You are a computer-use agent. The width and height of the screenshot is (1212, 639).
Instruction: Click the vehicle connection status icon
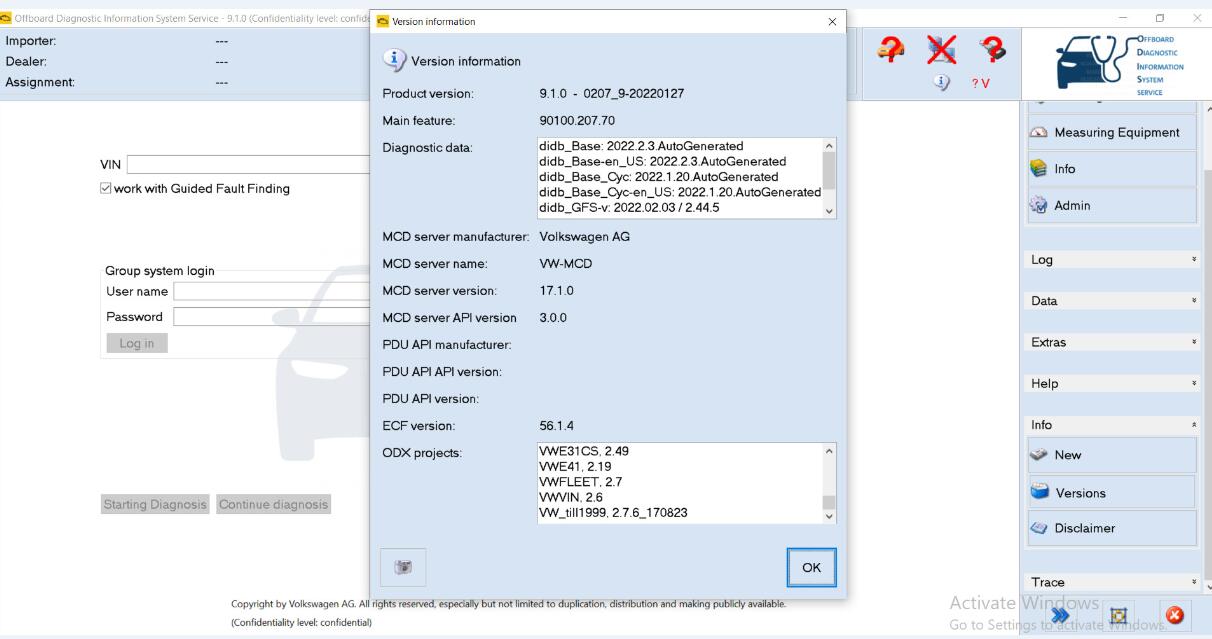(x=891, y=49)
